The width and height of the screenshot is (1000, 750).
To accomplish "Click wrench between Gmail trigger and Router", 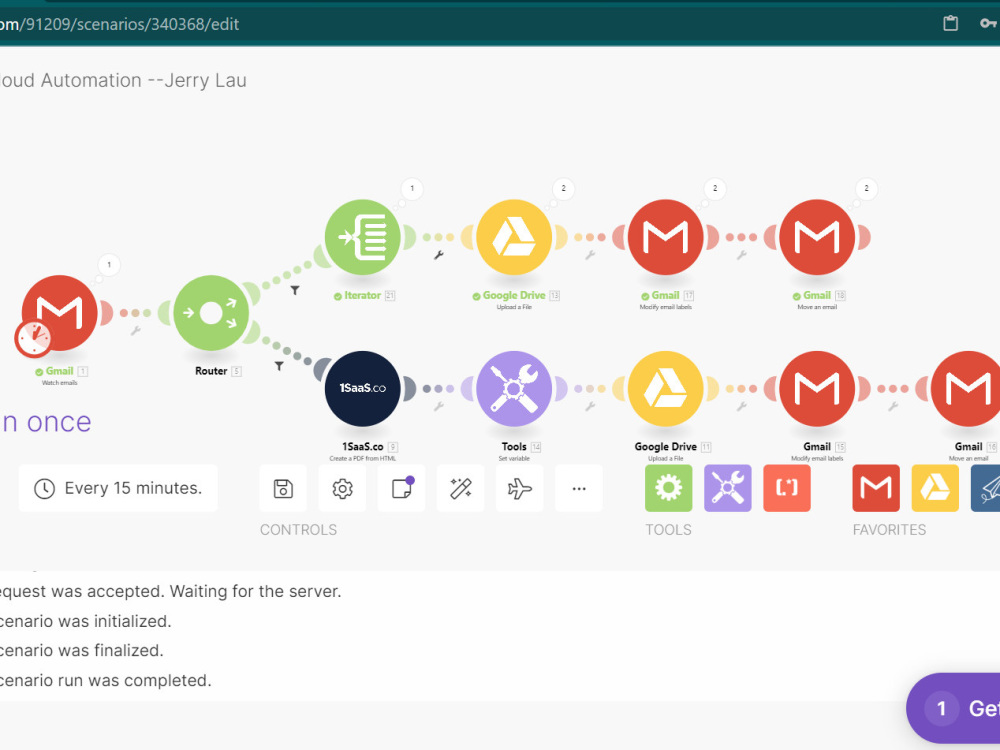I will coord(135,330).
